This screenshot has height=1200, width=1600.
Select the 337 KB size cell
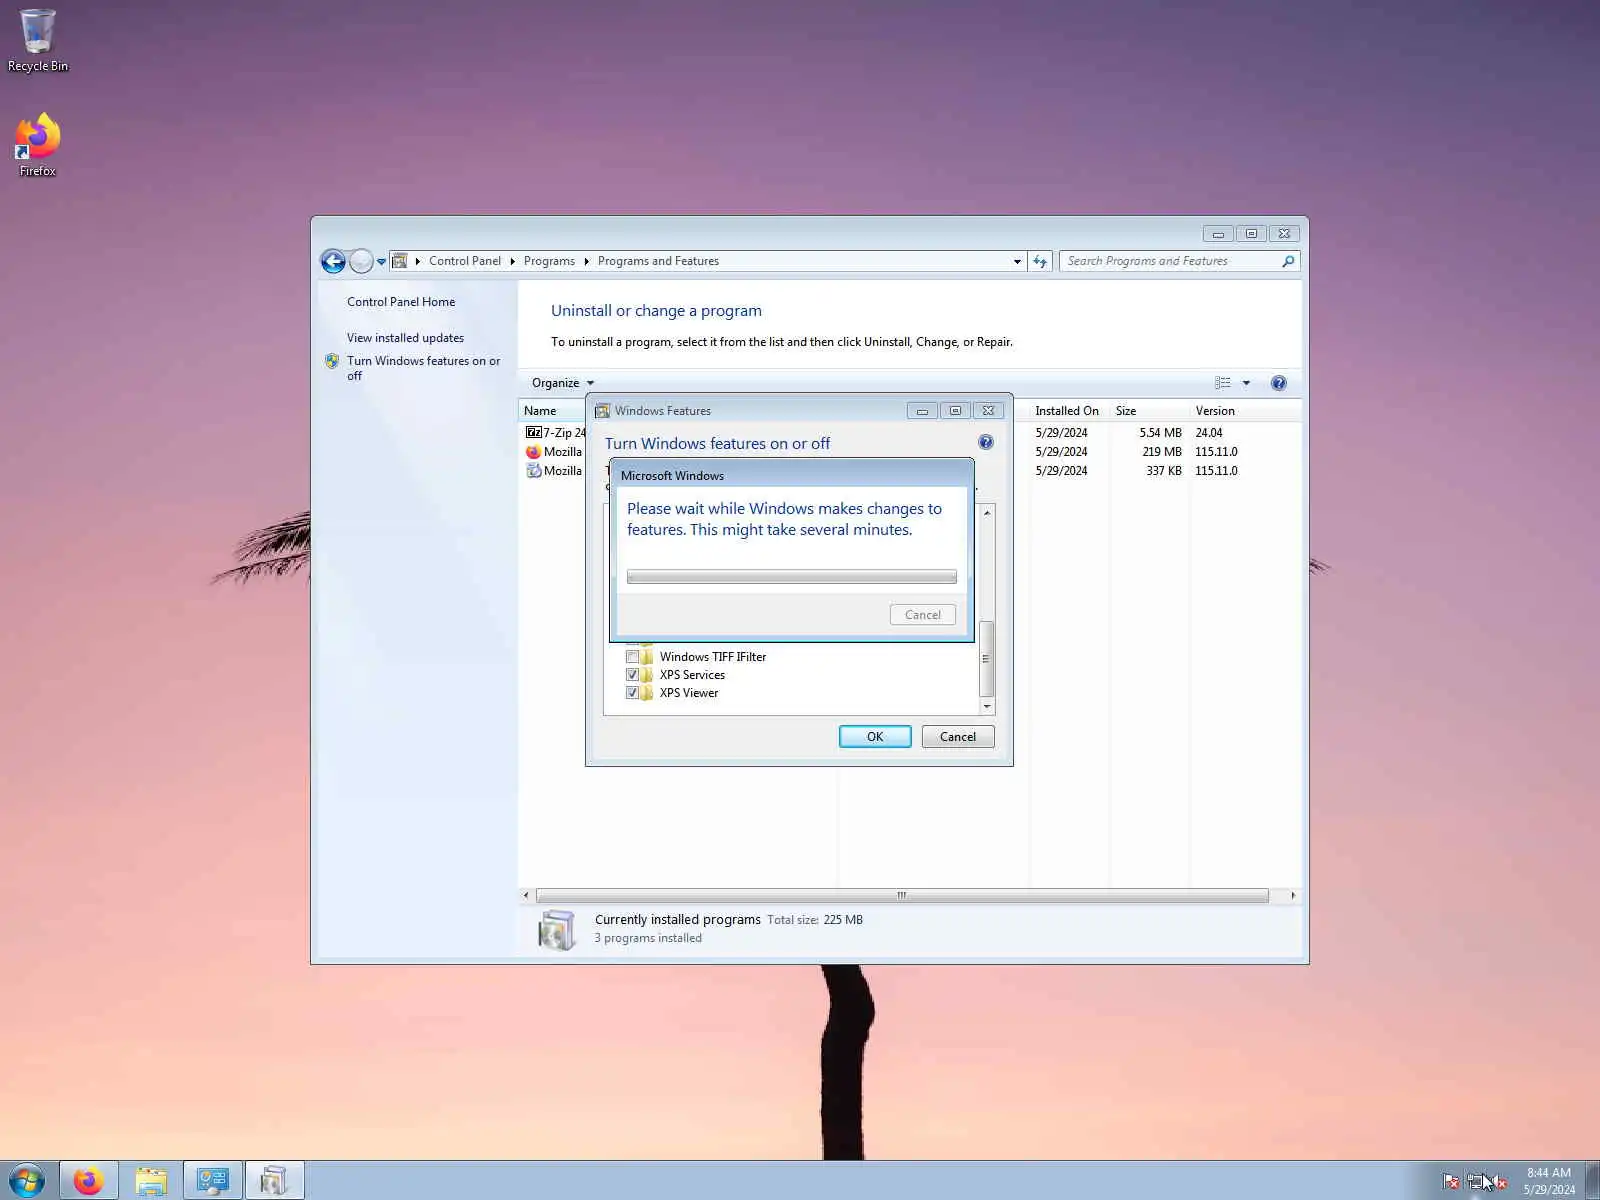[1164, 471]
